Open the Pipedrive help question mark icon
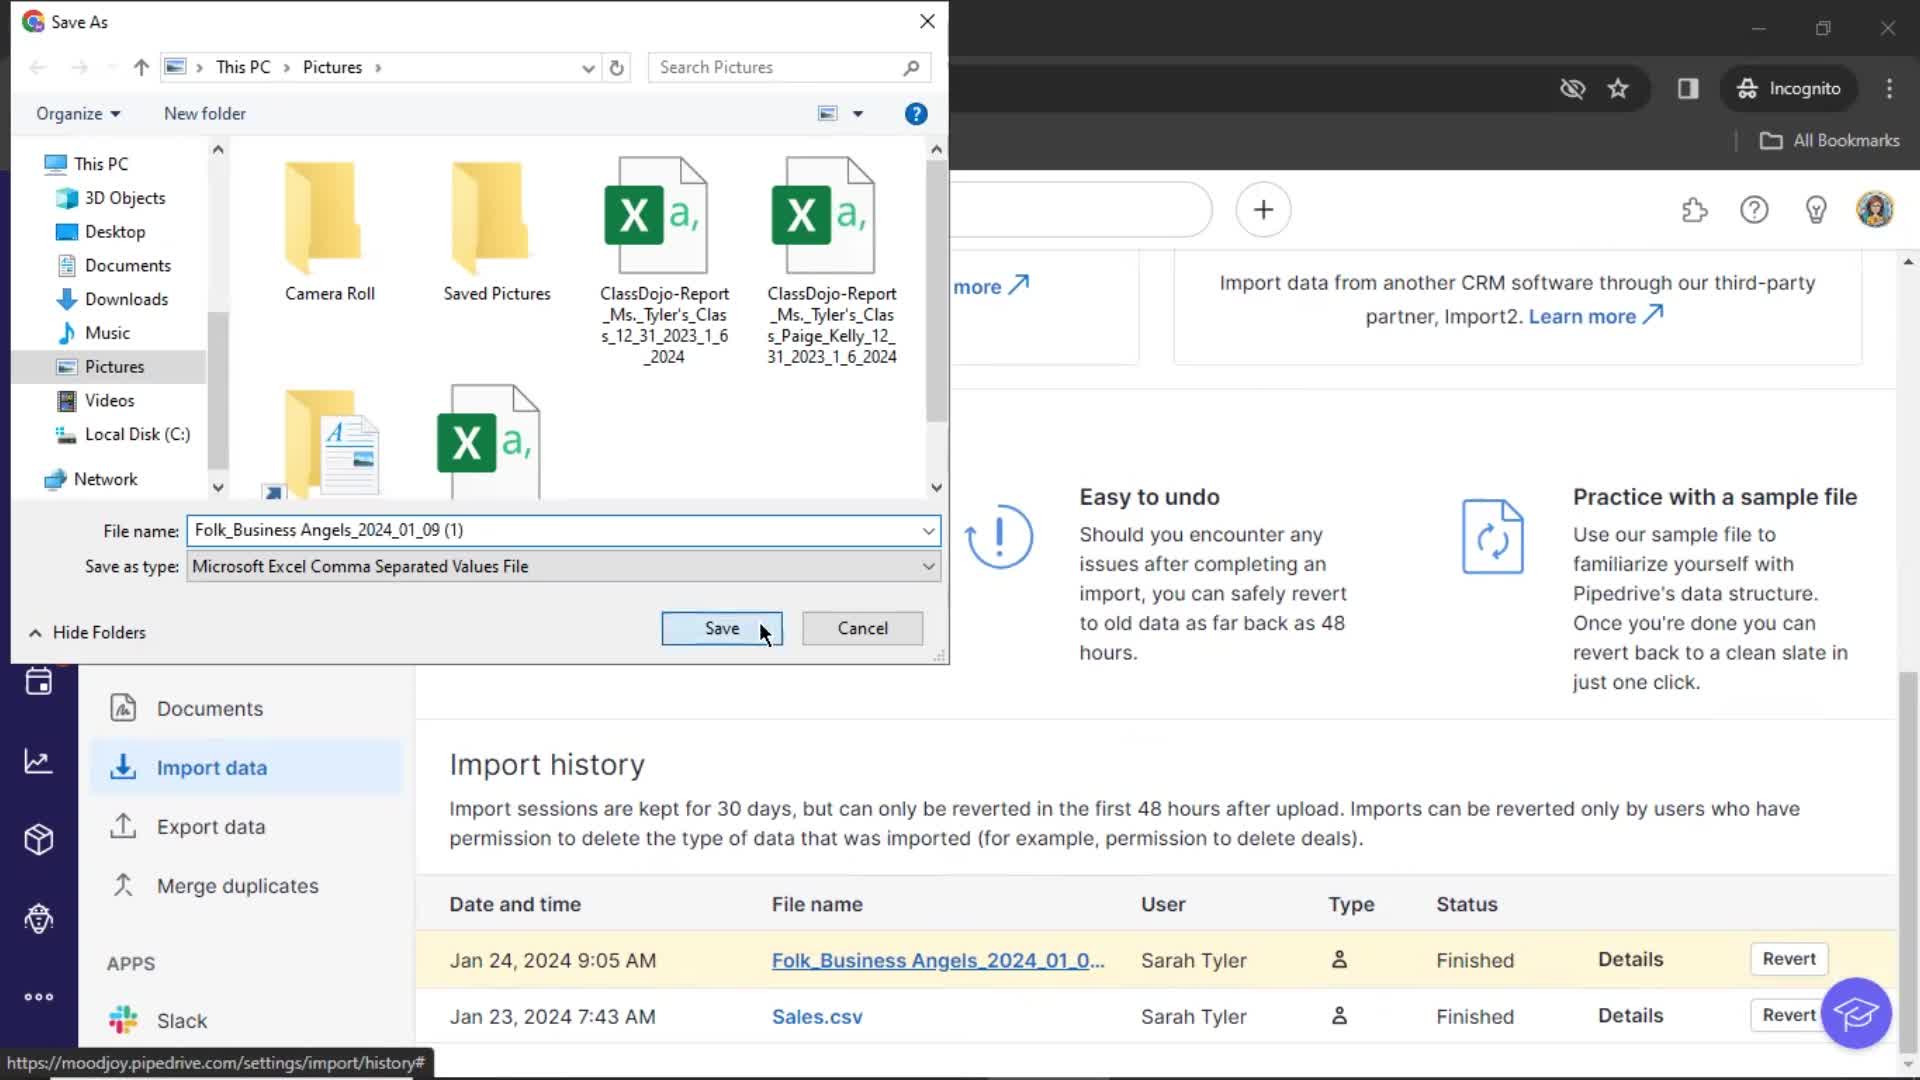Image resolution: width=1920 pixels, height=1080 pixels. coord(1754,210)
